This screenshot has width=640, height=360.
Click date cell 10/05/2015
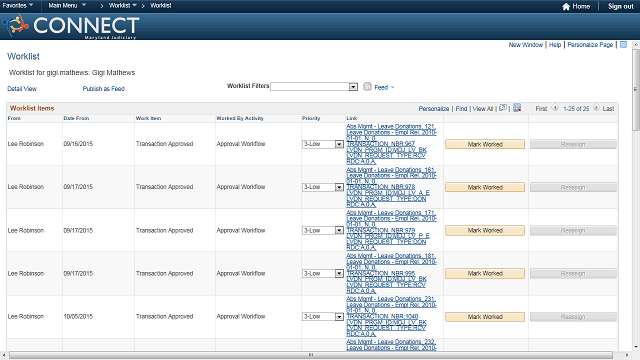point(78,317)
